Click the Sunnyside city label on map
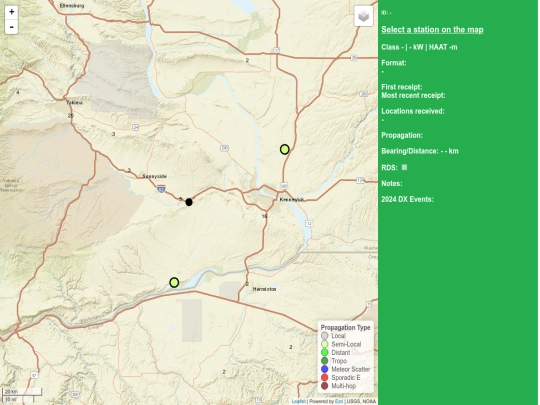This screenshot has width=540, height=405. point(155,176)
